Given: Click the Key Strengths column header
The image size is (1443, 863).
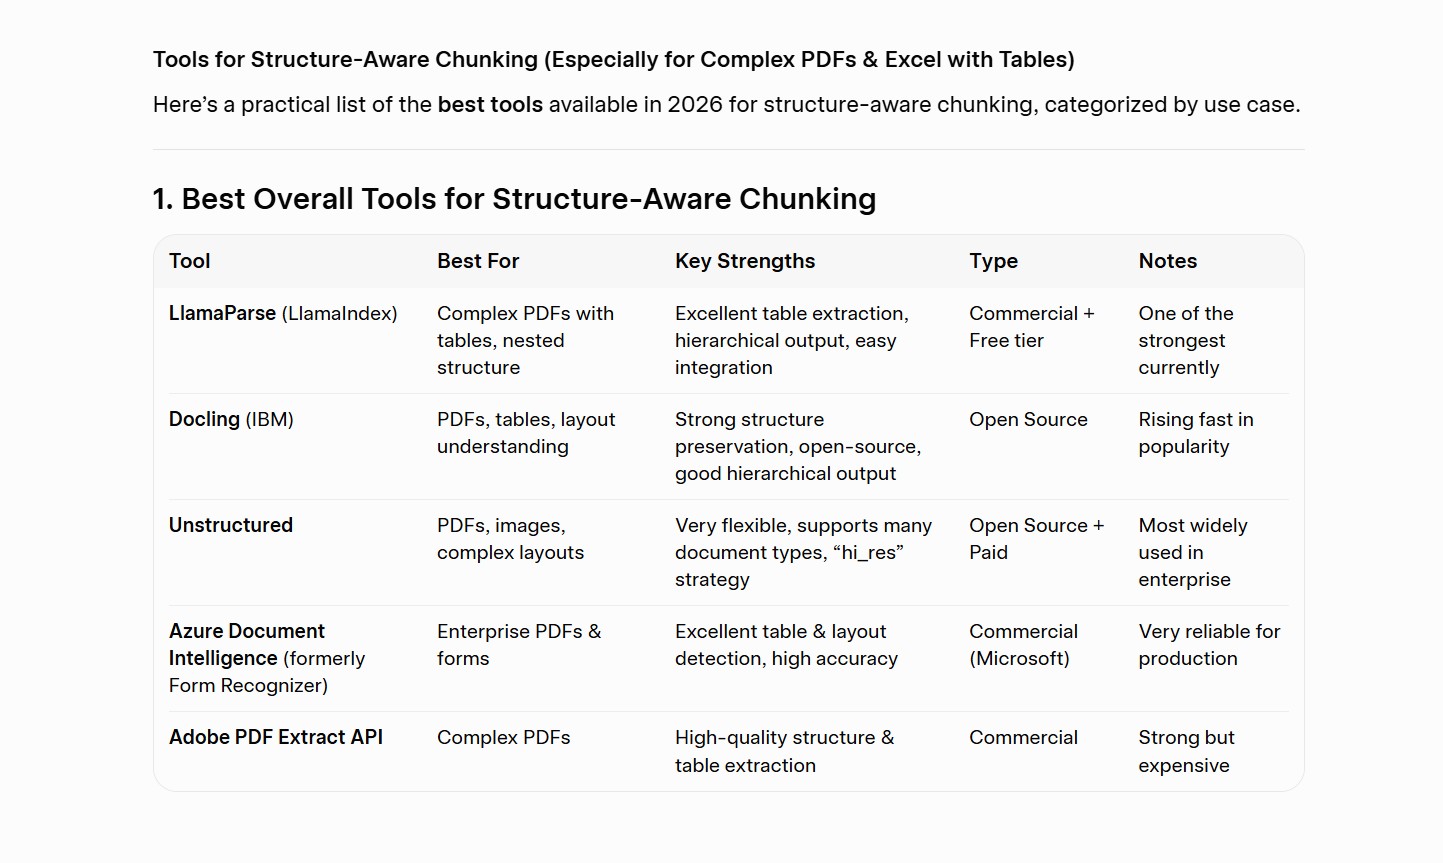Looking at the screenshot, I should click(x=745, y=261).
